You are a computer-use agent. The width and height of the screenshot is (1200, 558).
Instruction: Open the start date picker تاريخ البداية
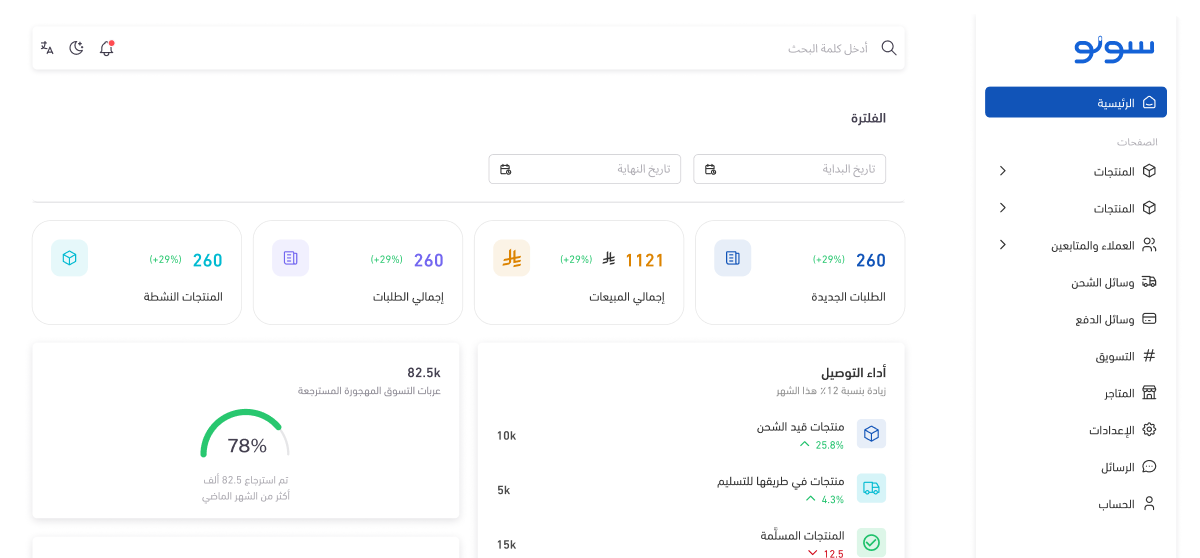tap(789, 169)
